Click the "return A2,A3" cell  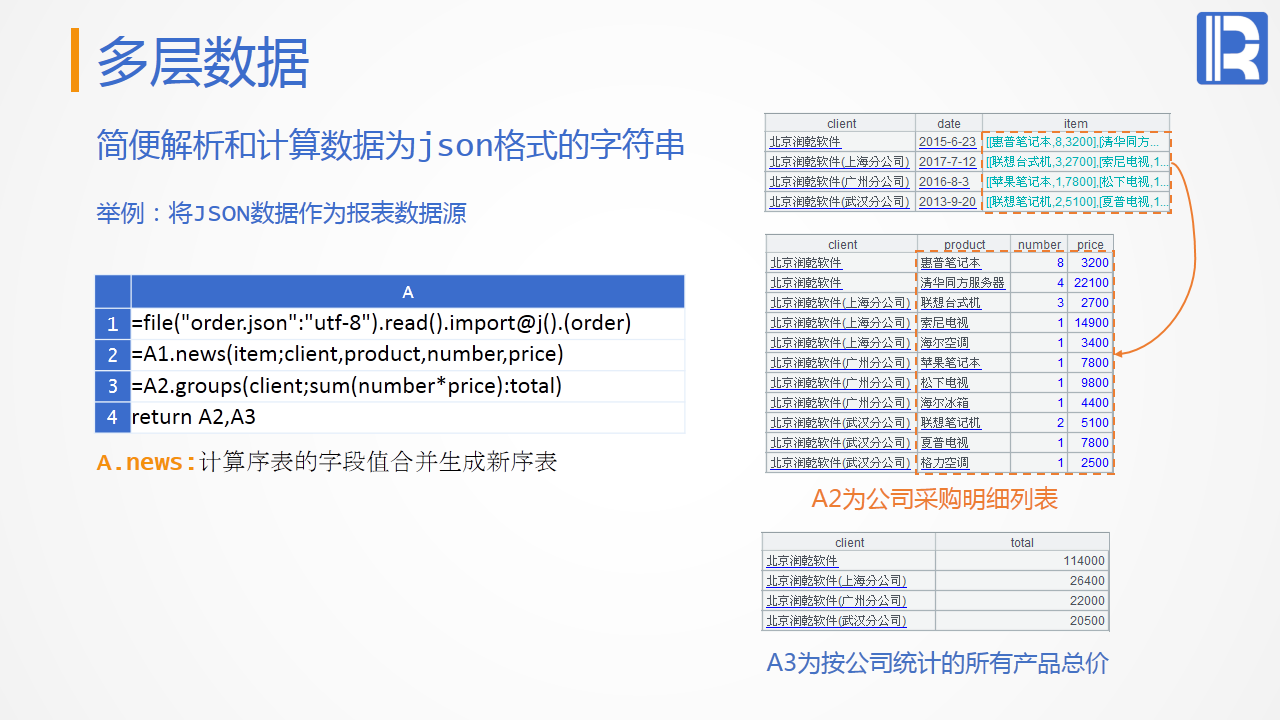pos(408,417)
